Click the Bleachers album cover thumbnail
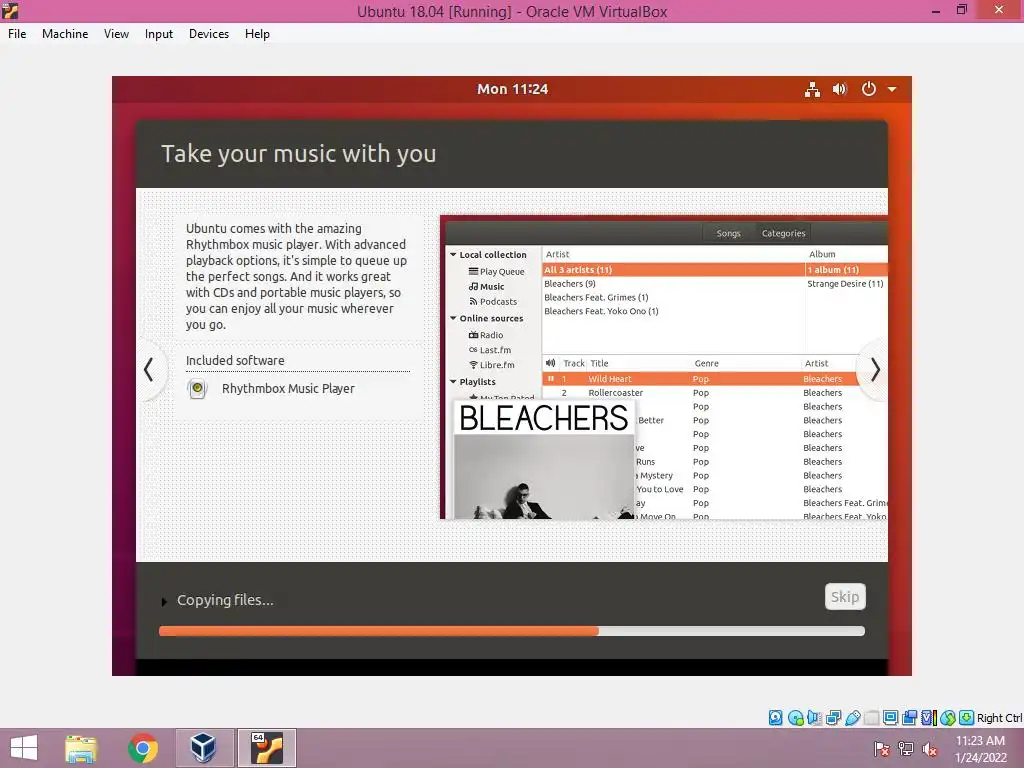 tap(543, 460)
